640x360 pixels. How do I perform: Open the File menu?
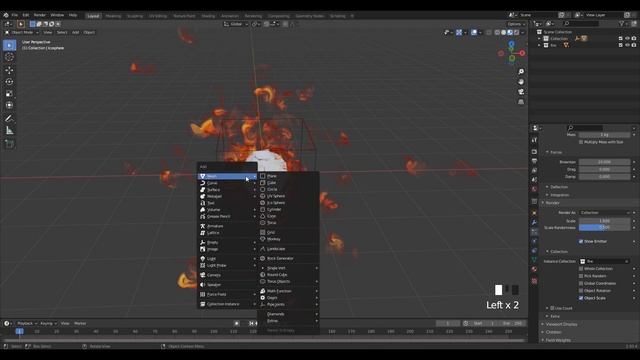(15, 15)
